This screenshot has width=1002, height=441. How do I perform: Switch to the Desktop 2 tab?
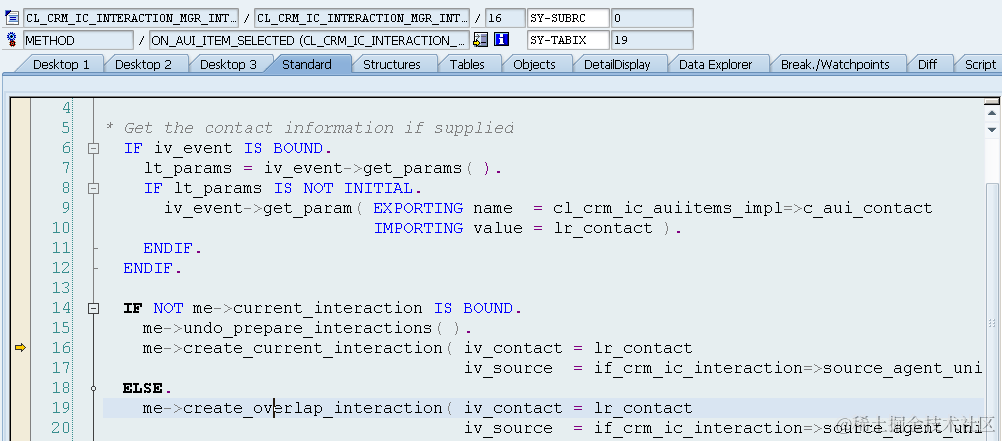[144, 65]
